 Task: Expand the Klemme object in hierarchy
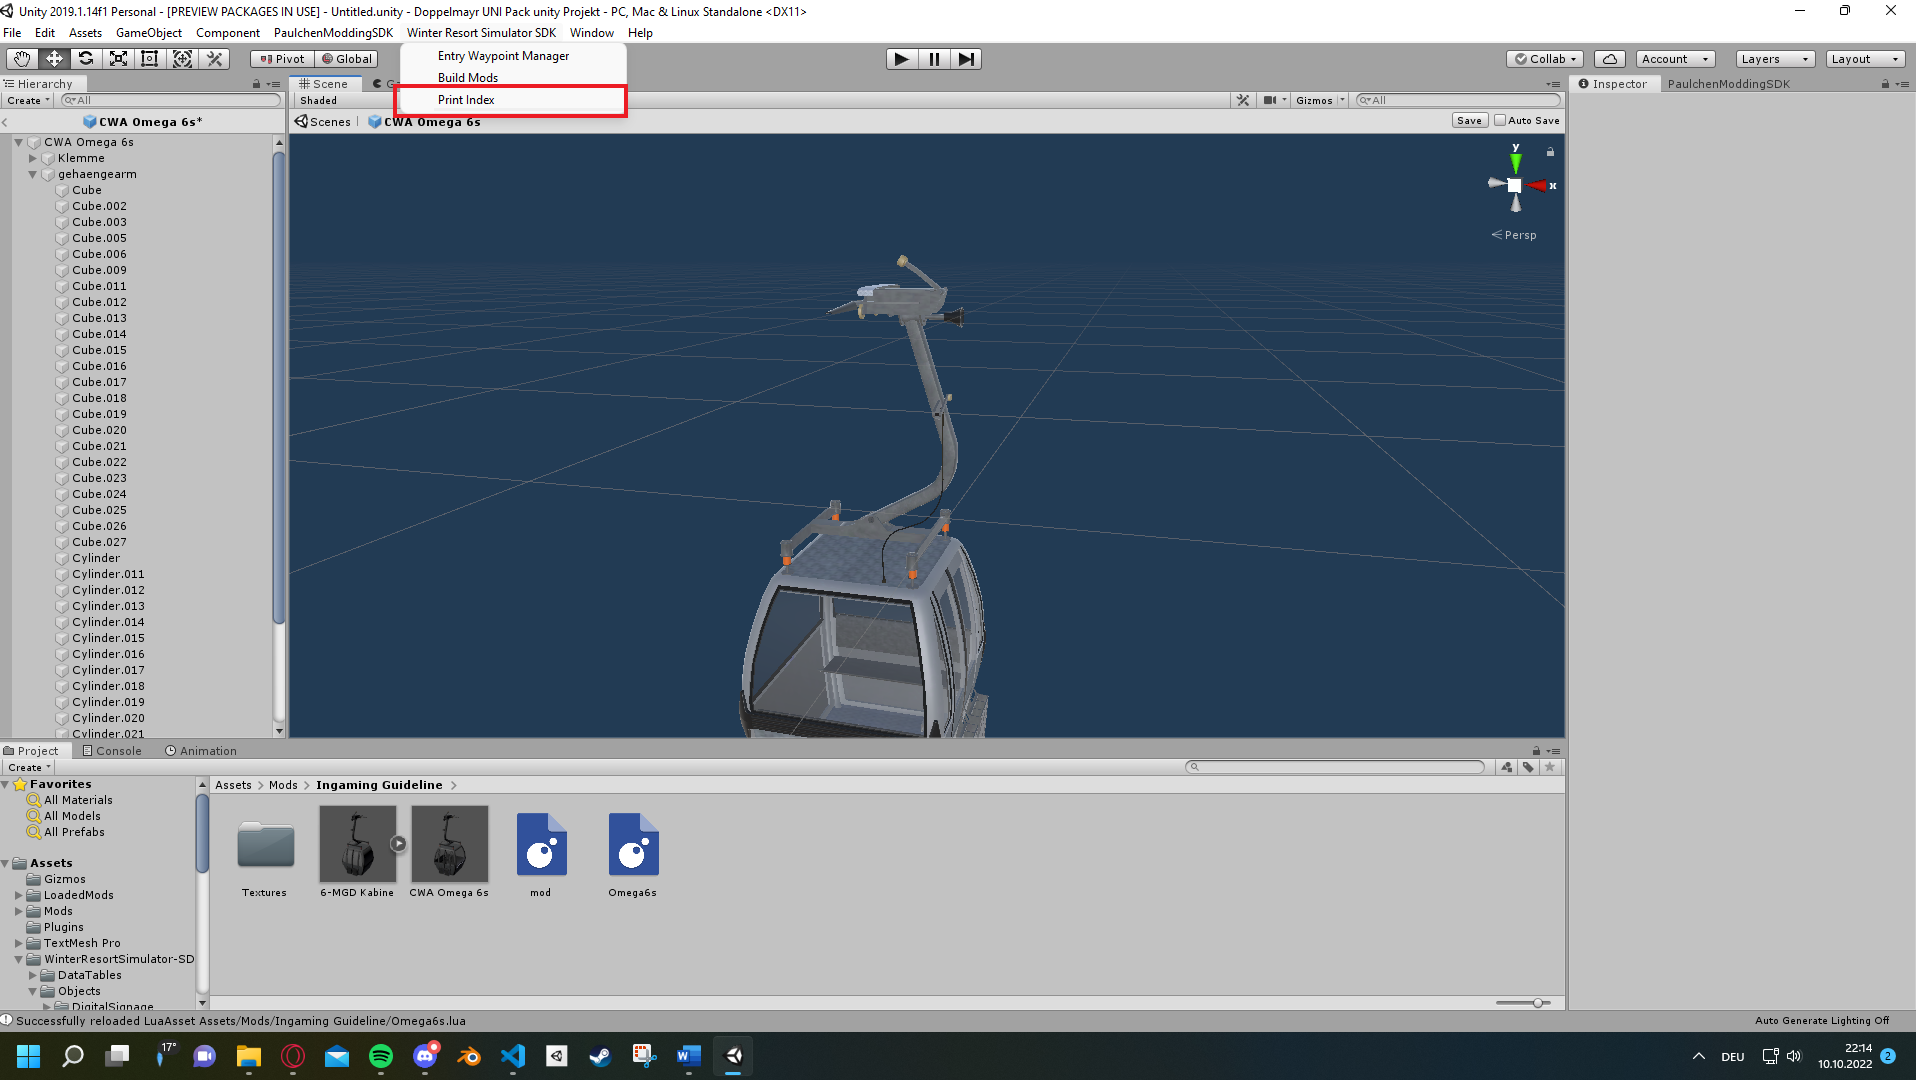[33, 158]
